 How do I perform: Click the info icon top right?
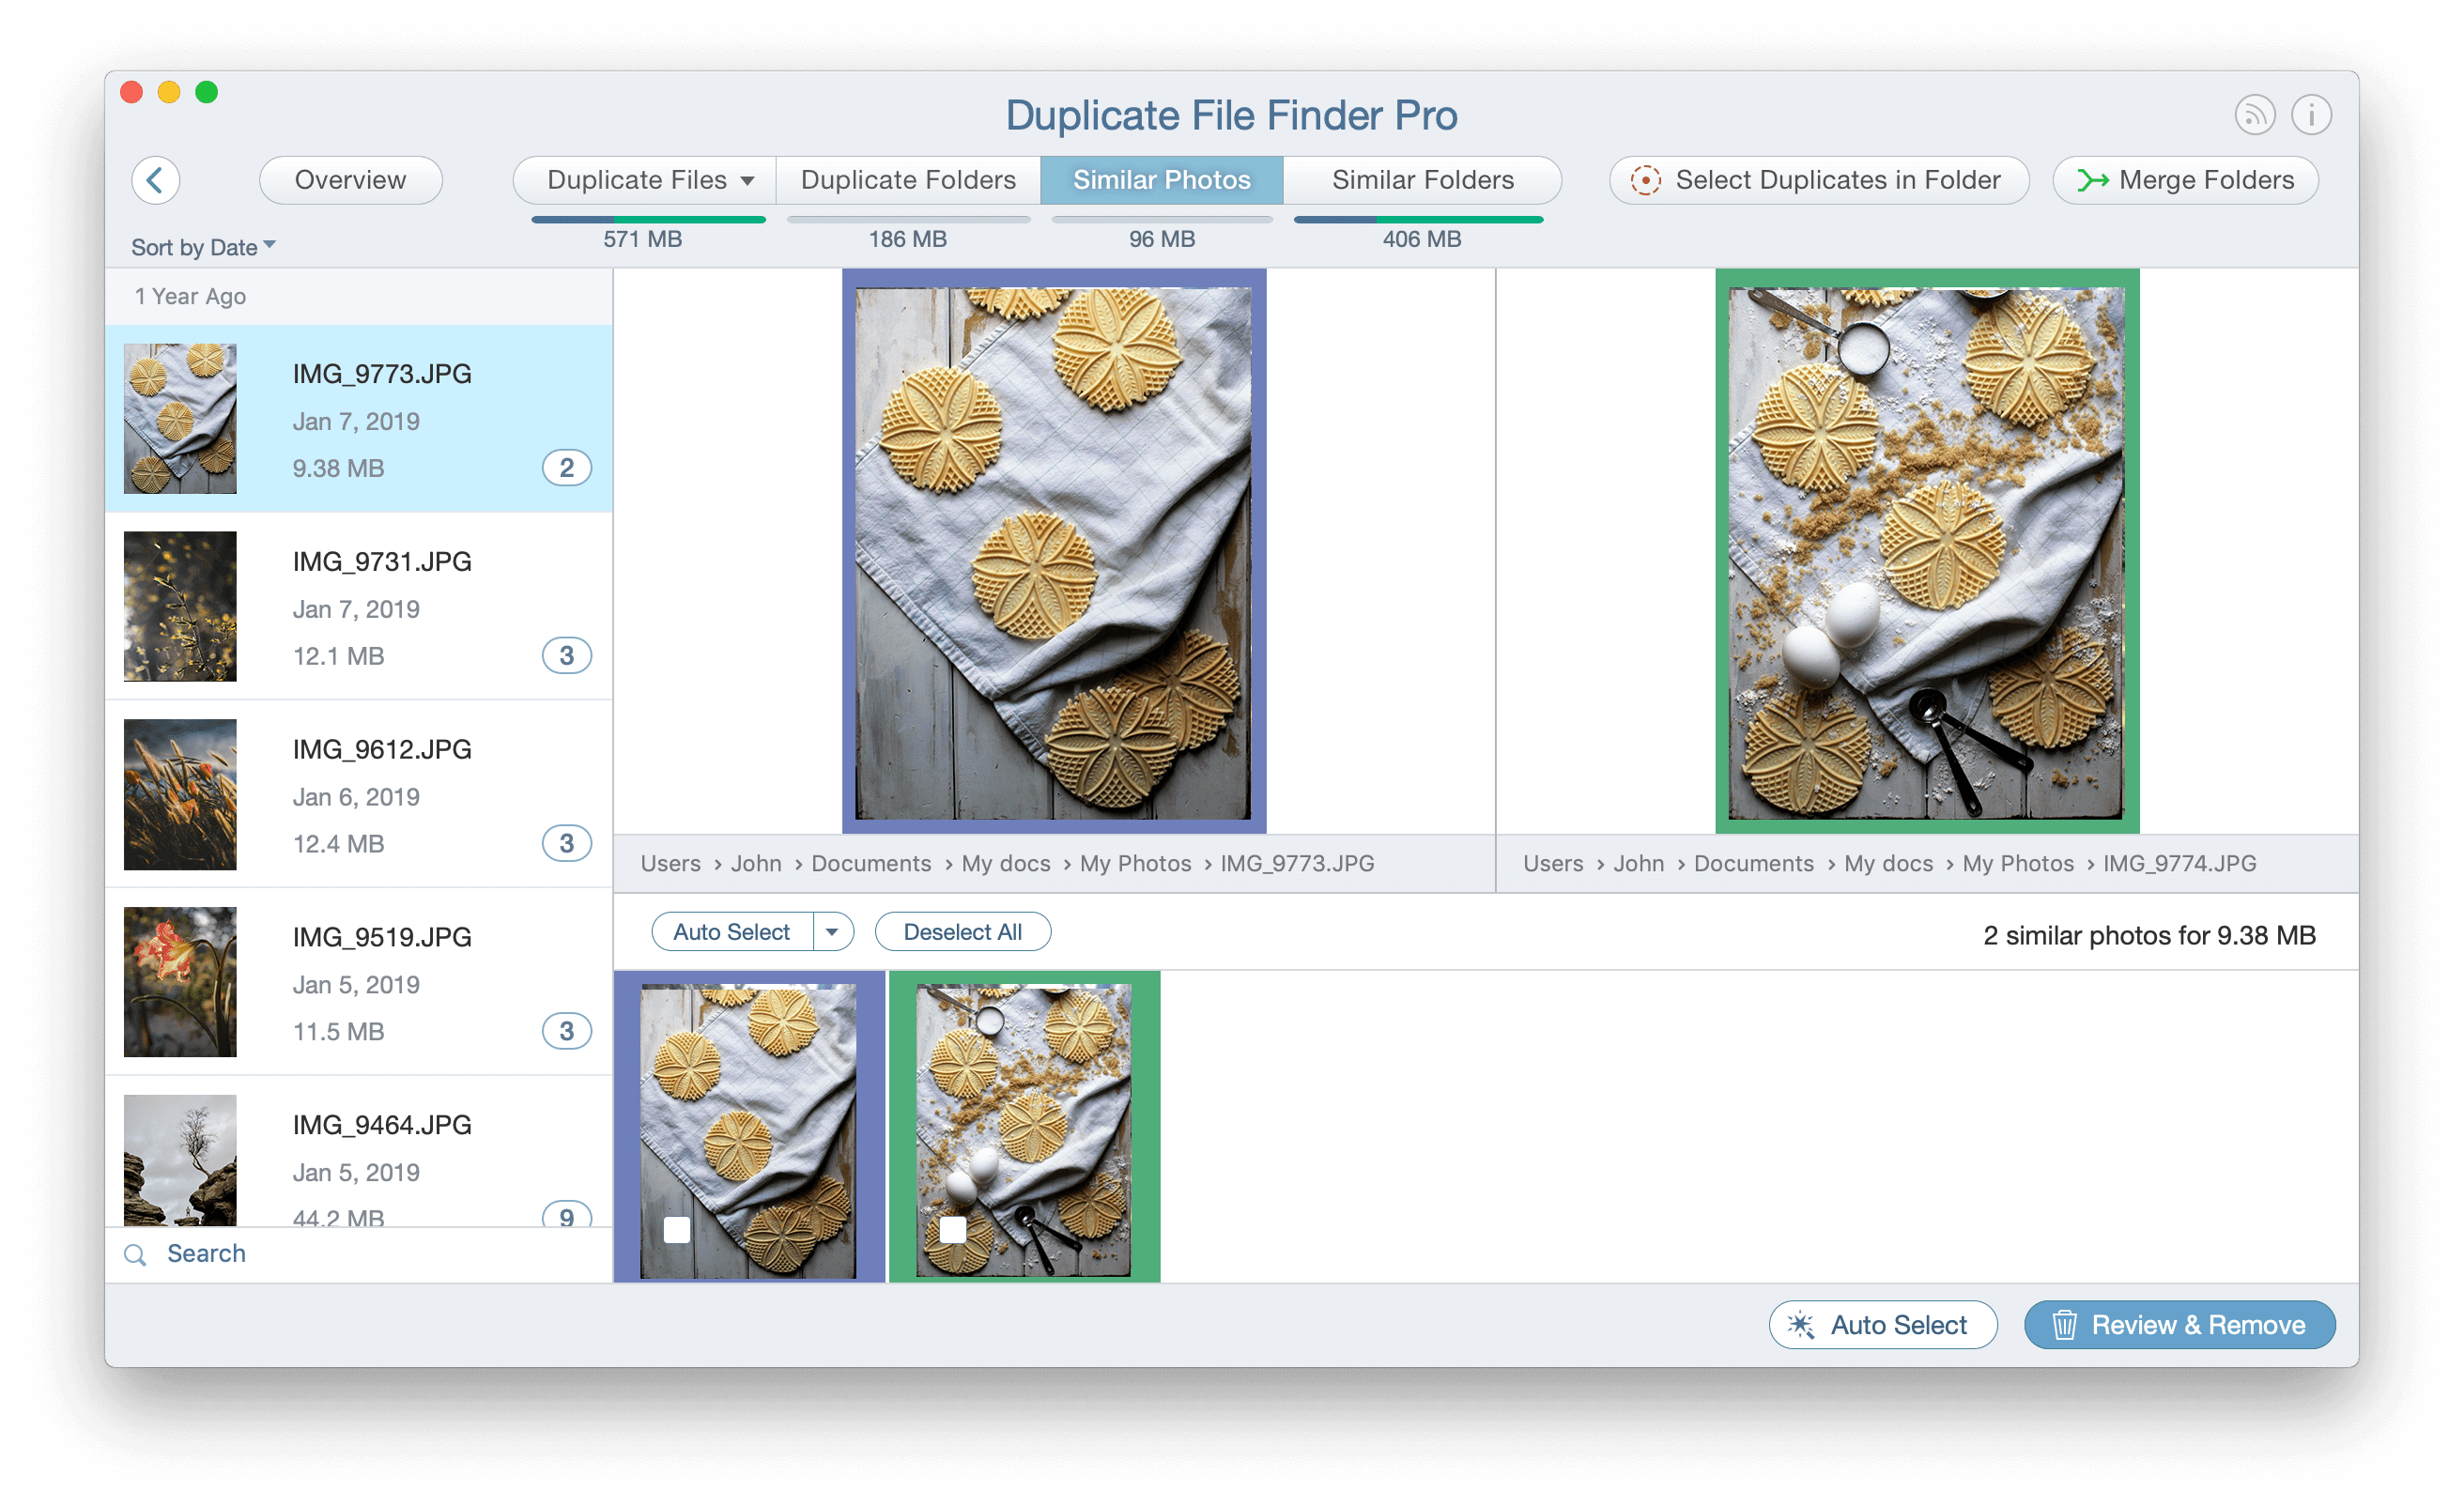pos(2309,115)
